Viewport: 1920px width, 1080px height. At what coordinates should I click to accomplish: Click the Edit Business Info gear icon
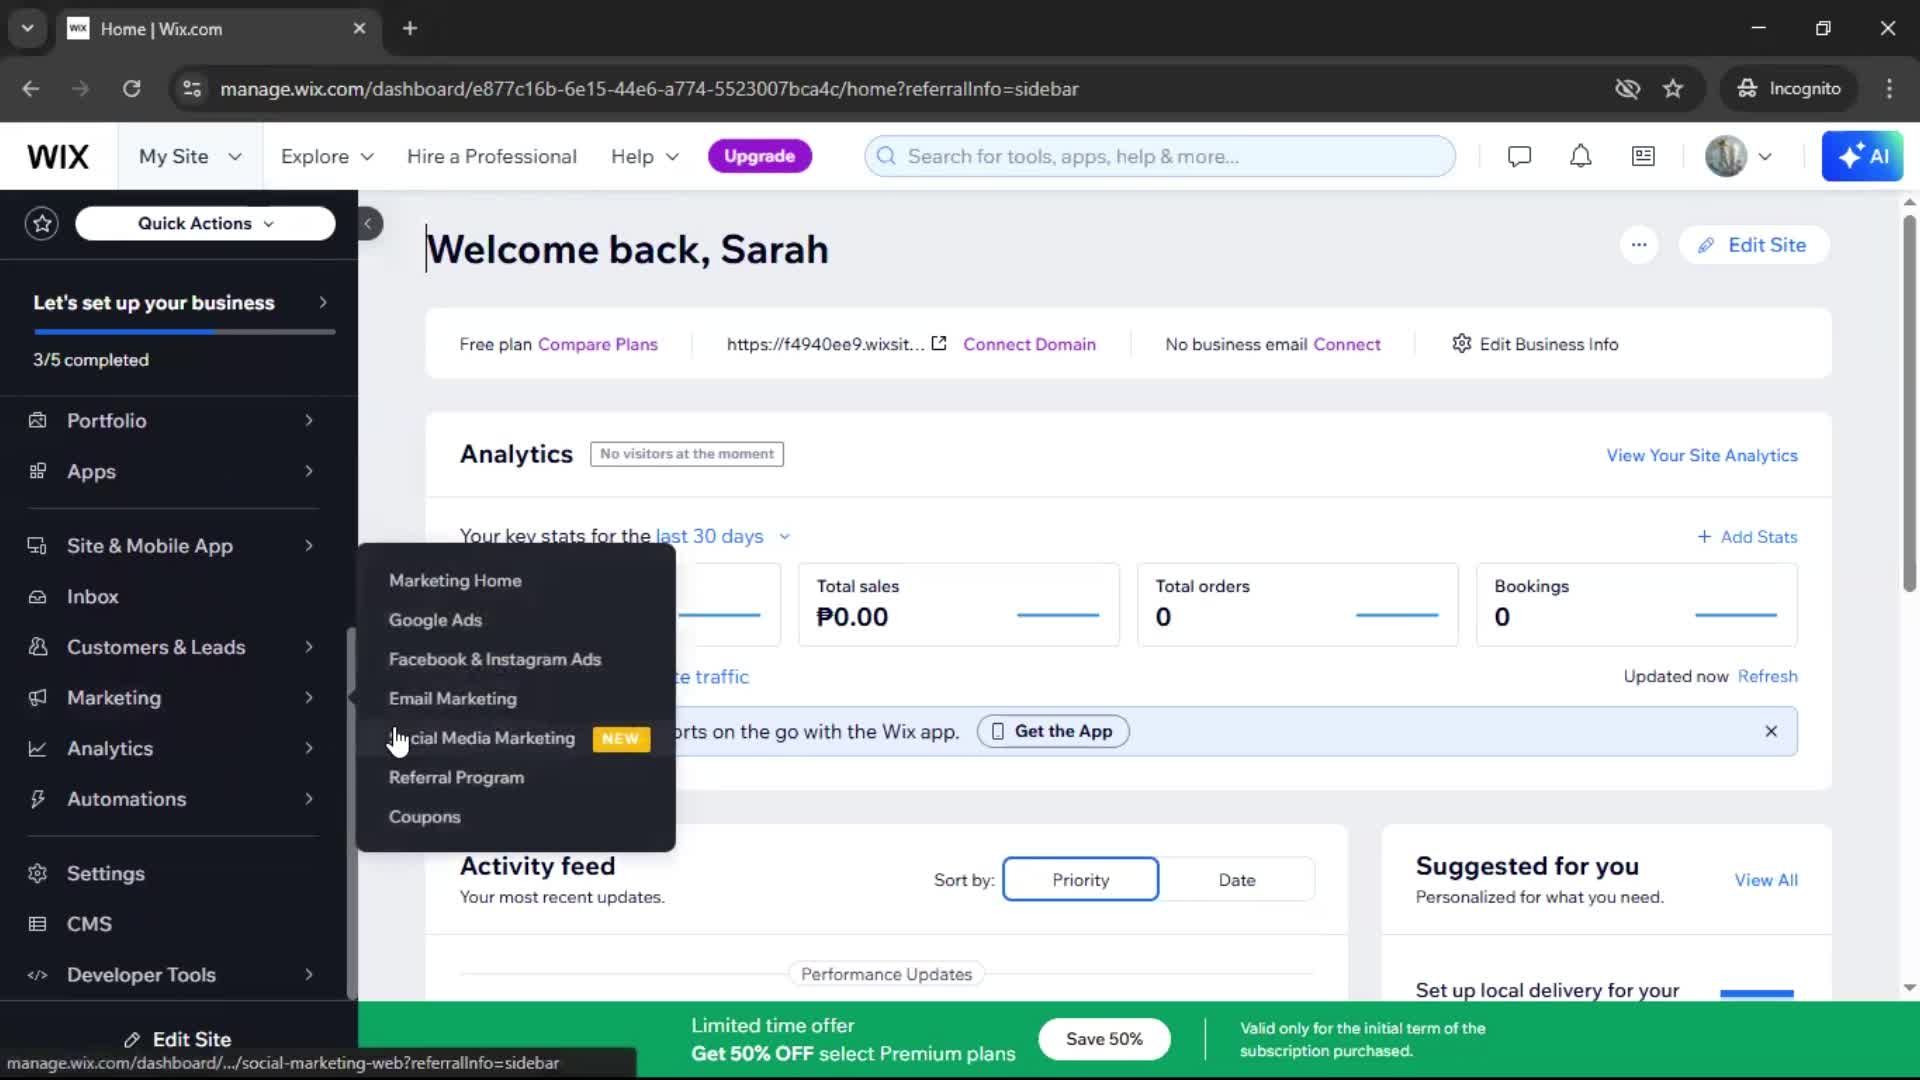[1461, 344]
